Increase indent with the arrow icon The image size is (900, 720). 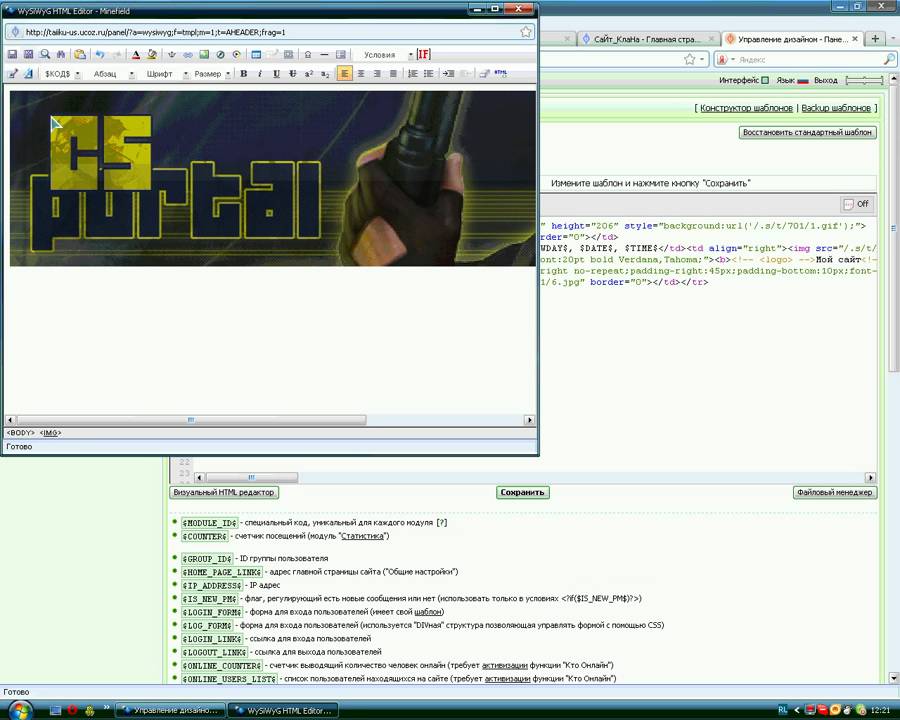pos(448,73)
